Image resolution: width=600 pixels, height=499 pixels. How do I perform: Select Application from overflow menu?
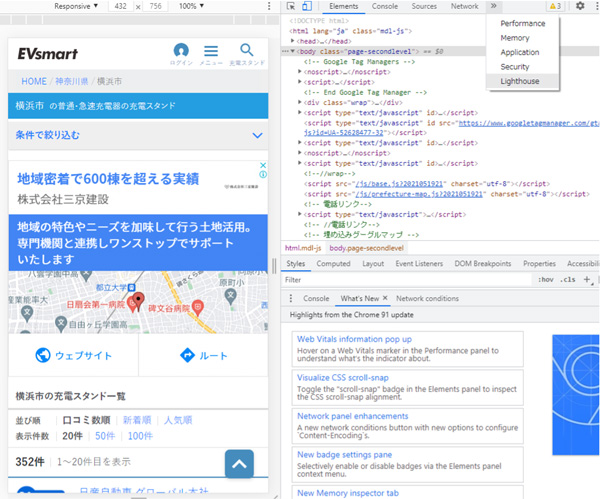click(523, 52)
